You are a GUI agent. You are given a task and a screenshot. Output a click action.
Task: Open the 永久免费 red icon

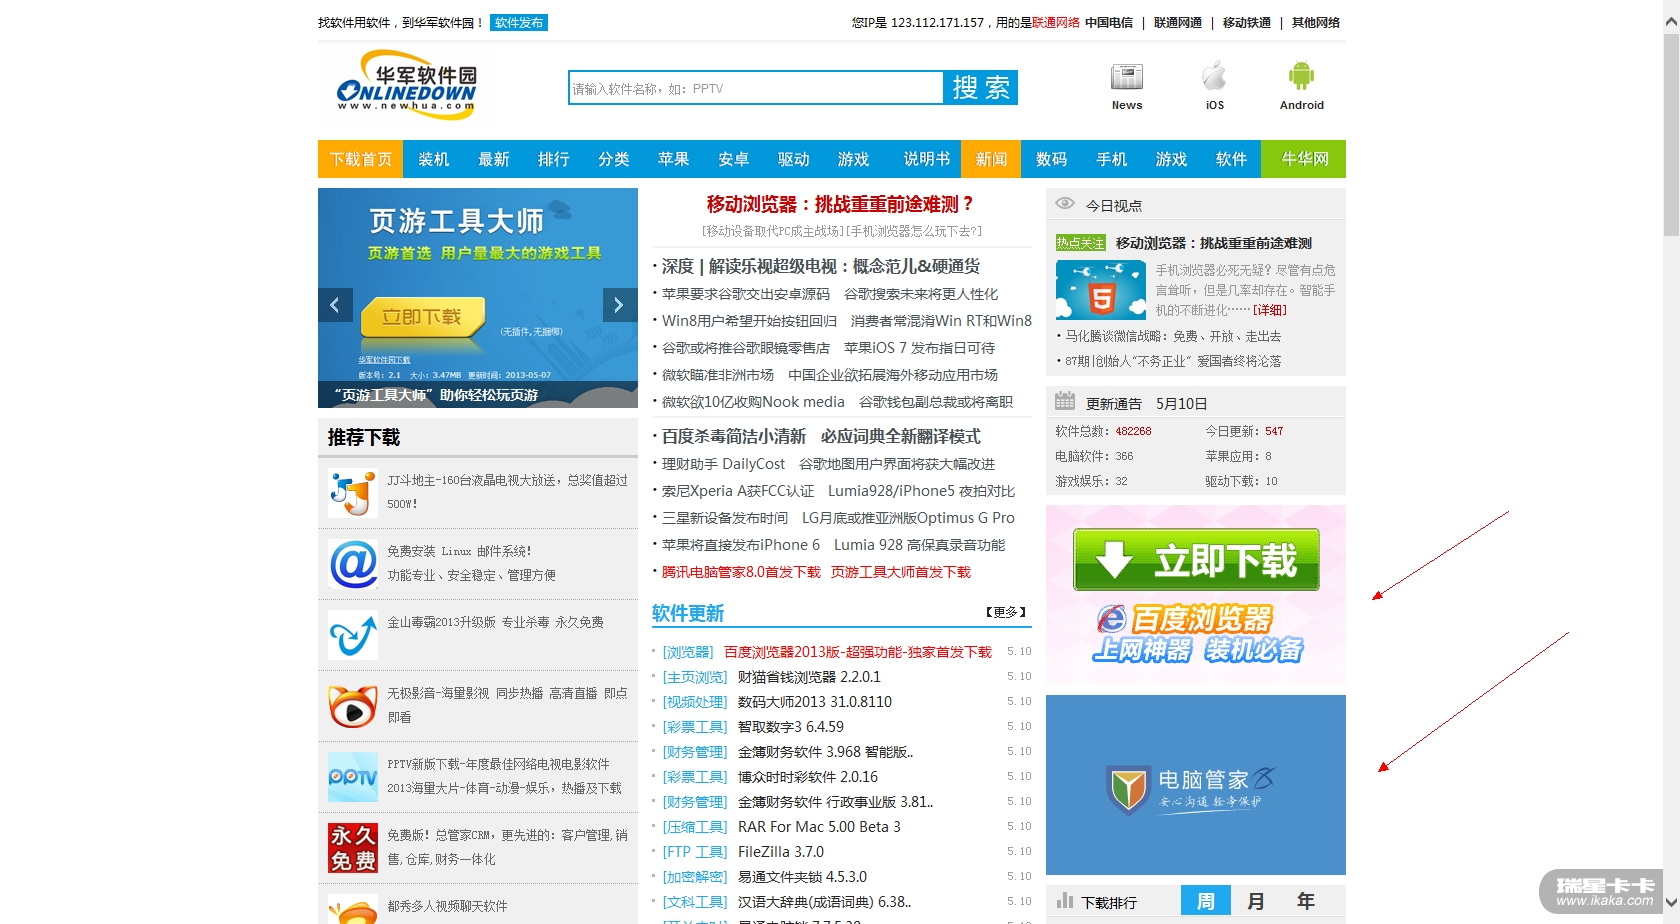[x=353, y=848]
